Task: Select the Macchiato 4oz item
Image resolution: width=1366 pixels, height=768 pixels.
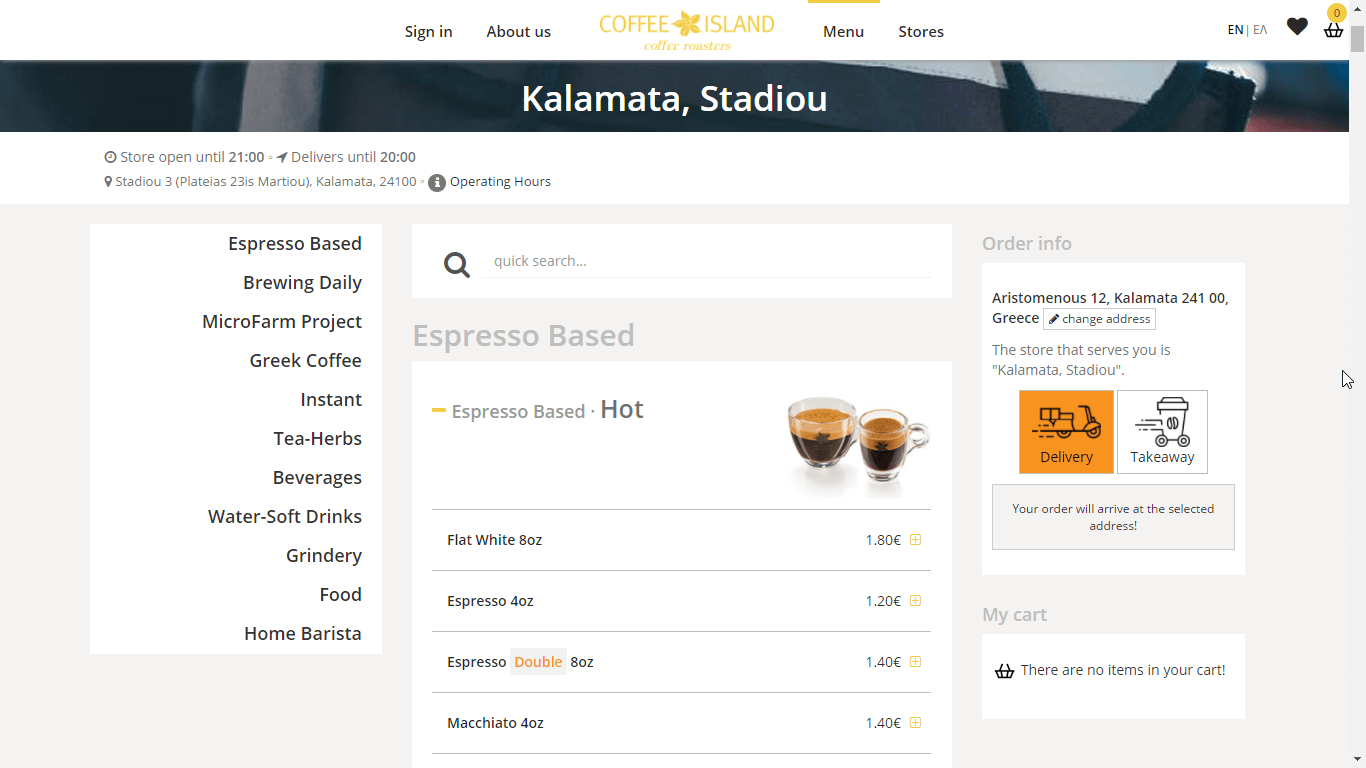Action: point(495,723)
